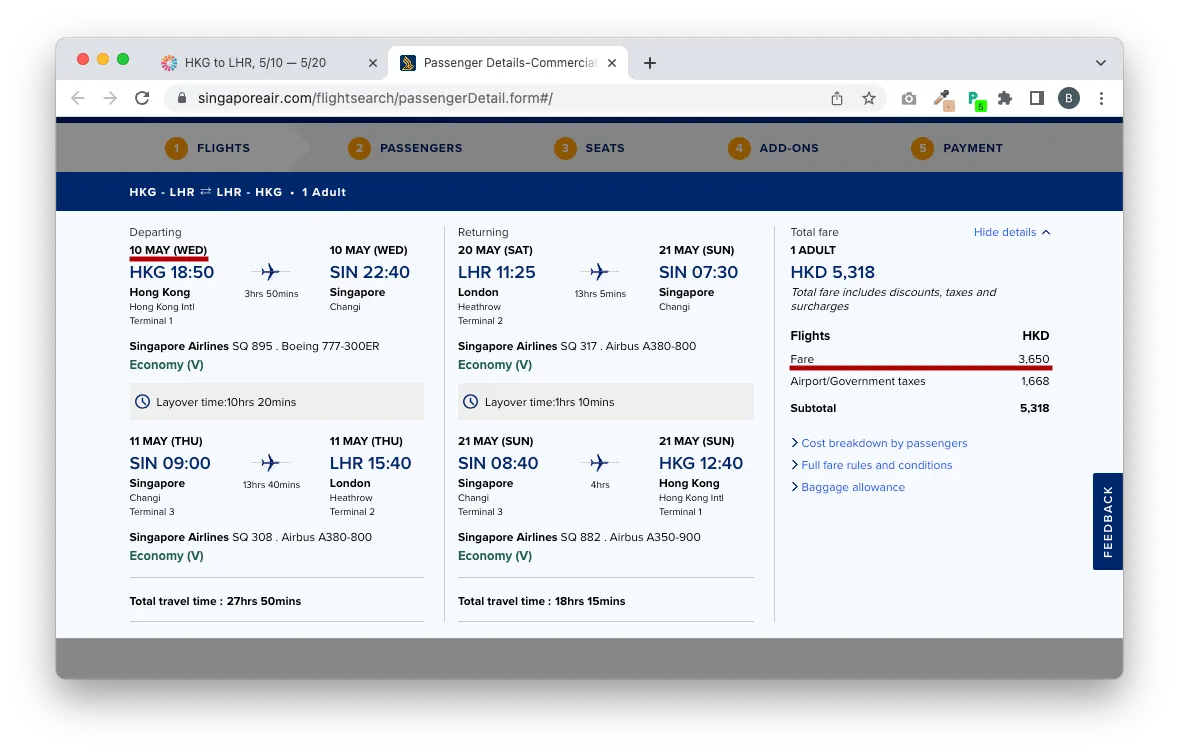This screenshot has height=753, width=1179.
Task: Click the HKG to SIN plane icon
Action: point(271,272)
